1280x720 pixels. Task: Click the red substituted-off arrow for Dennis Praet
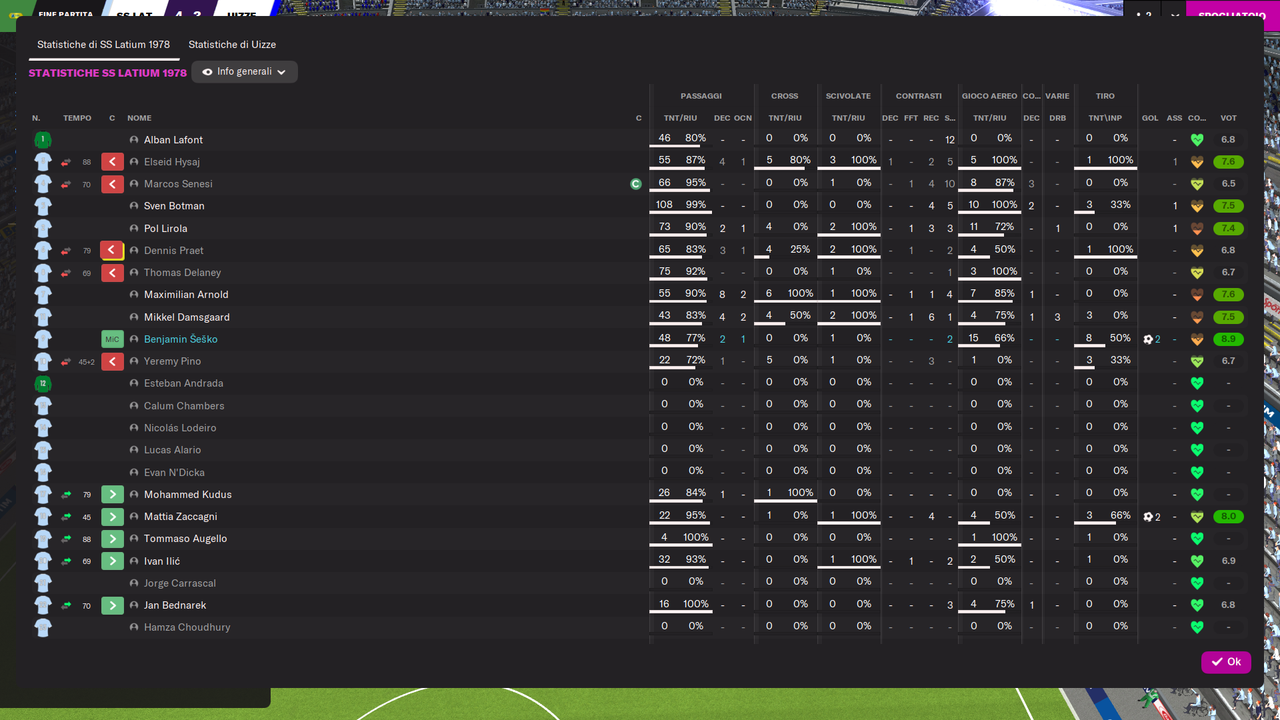[112, 250]
